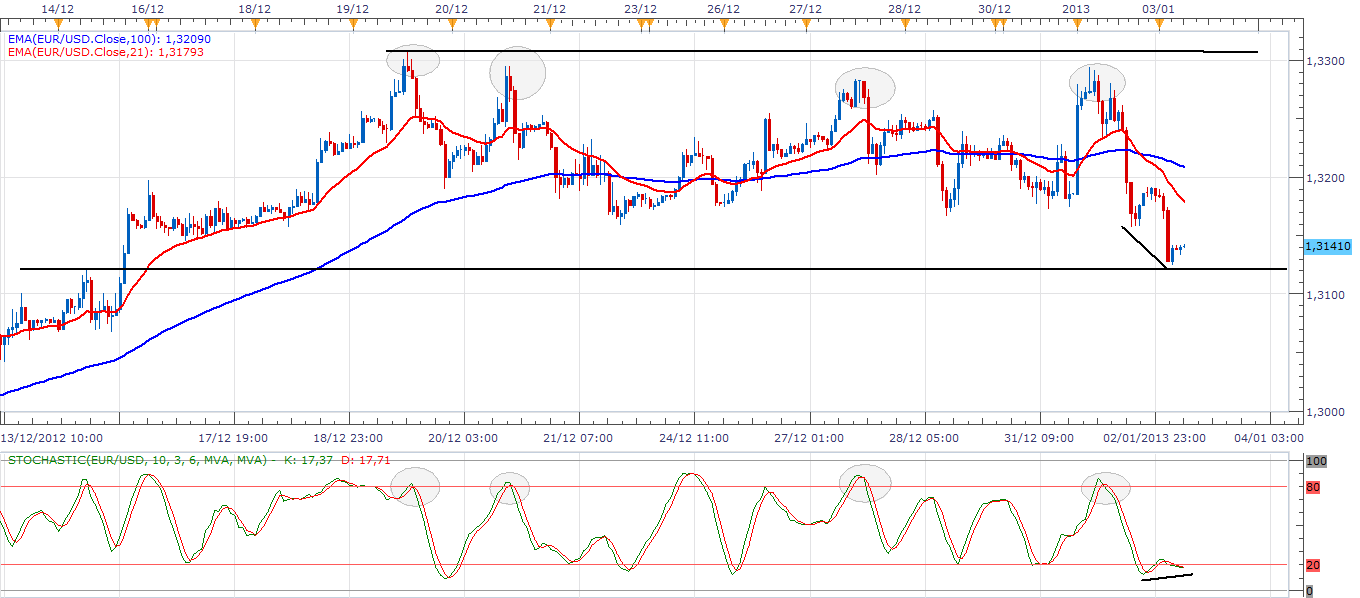Screen dimensions: 1360x598
Task: Select the black trendline beneath the stochastic lows
Action: click(x=1168, y=576)
